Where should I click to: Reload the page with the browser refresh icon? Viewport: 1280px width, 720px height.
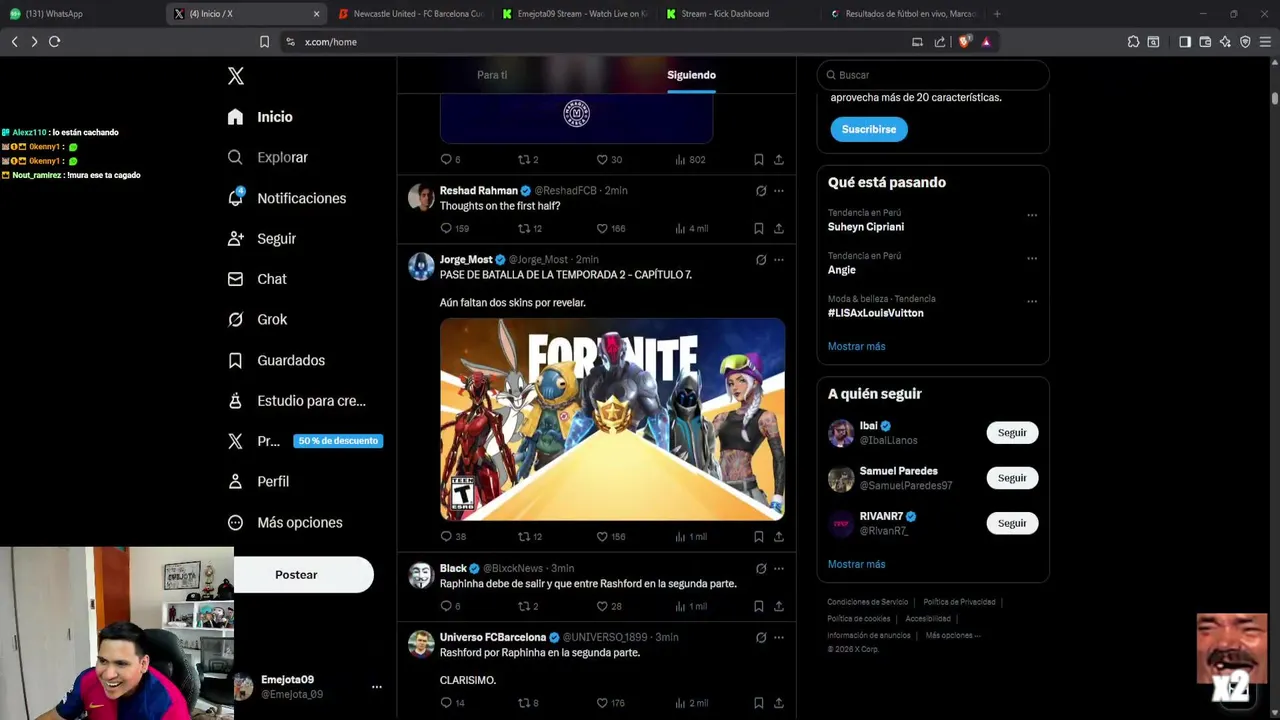[54, 42]
